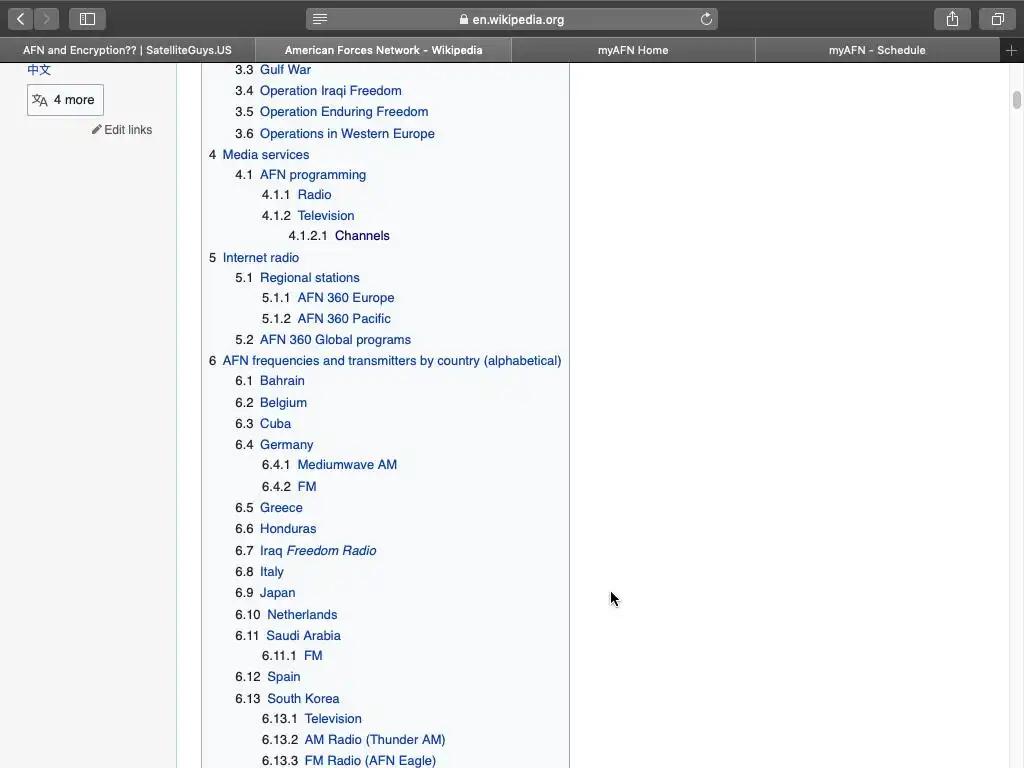The height and width of the screenshot is (768, 1024).
Task: Jump to Belgium entry
Action: click(283, 403)
